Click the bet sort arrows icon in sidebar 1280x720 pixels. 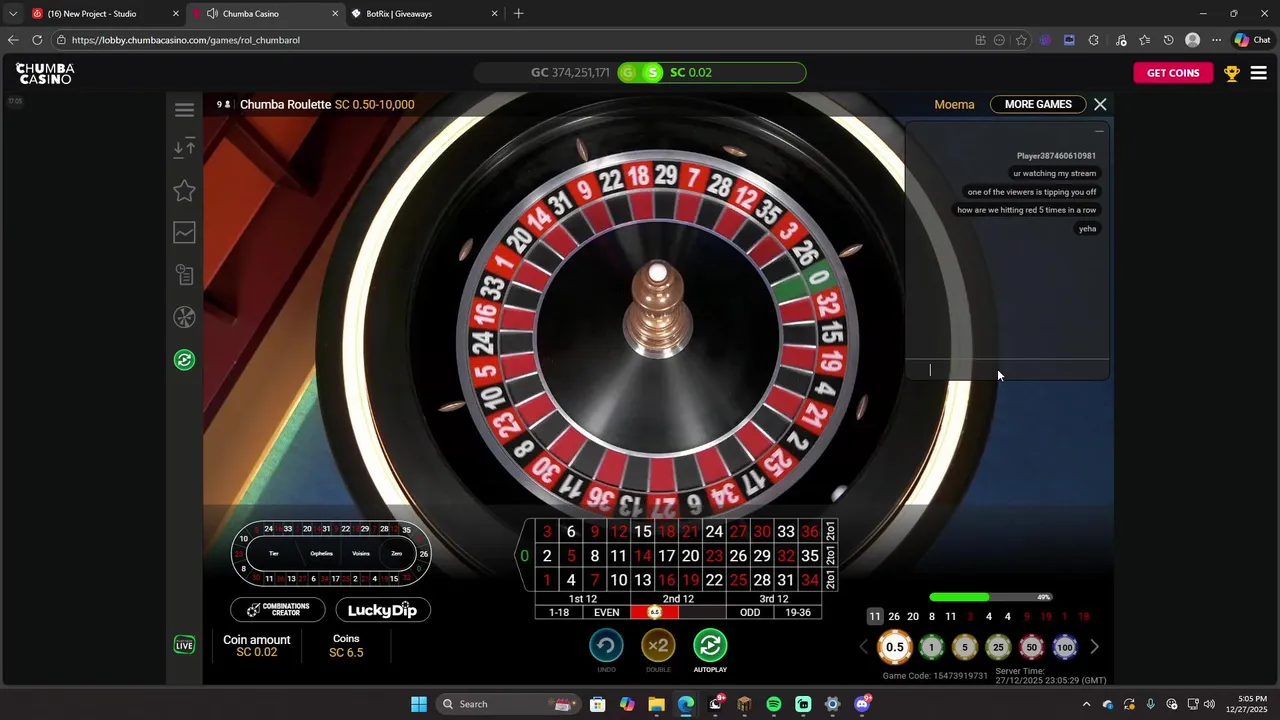pos(184,149)
